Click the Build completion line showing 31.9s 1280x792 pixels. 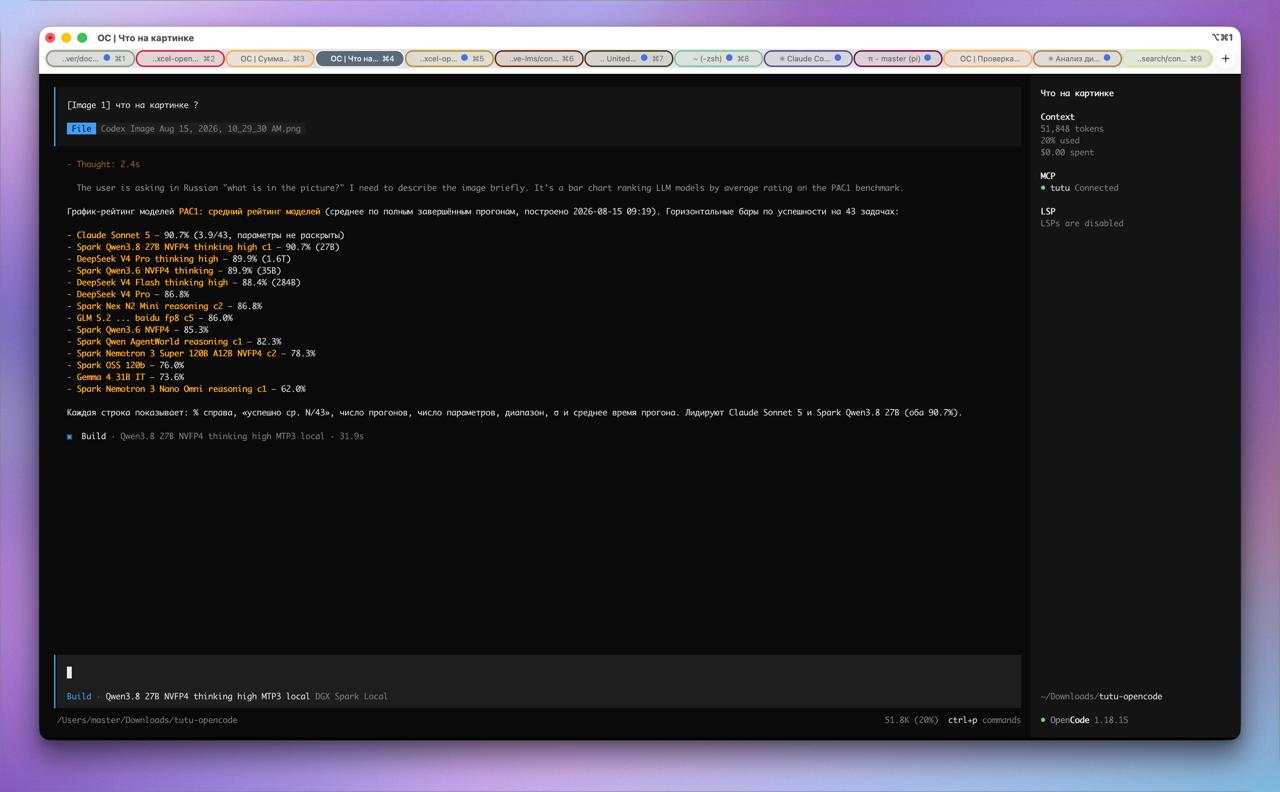tap(216, 437)
